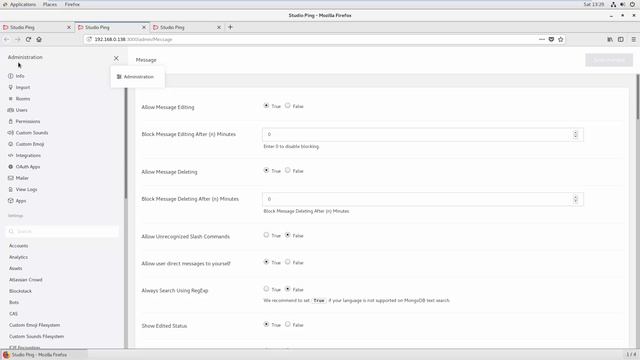This screenshot has width=640, height=360.
Task: Open Custom Emoji Filesystem settings
Action: coord(34,325)
